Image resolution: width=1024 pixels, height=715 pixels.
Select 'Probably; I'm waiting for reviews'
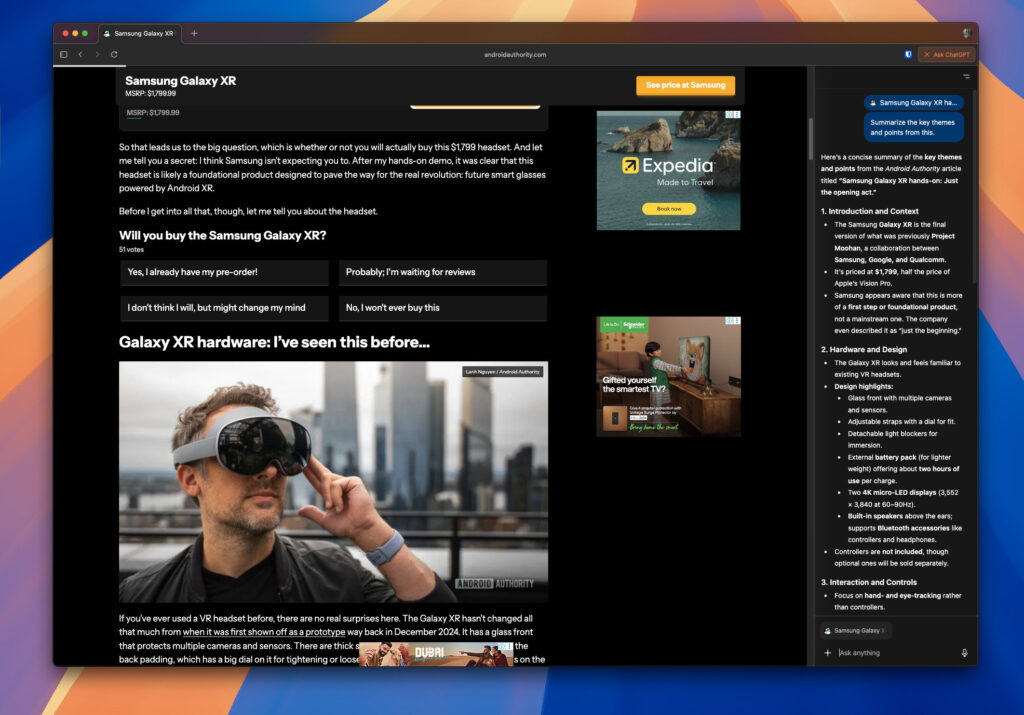442,273
